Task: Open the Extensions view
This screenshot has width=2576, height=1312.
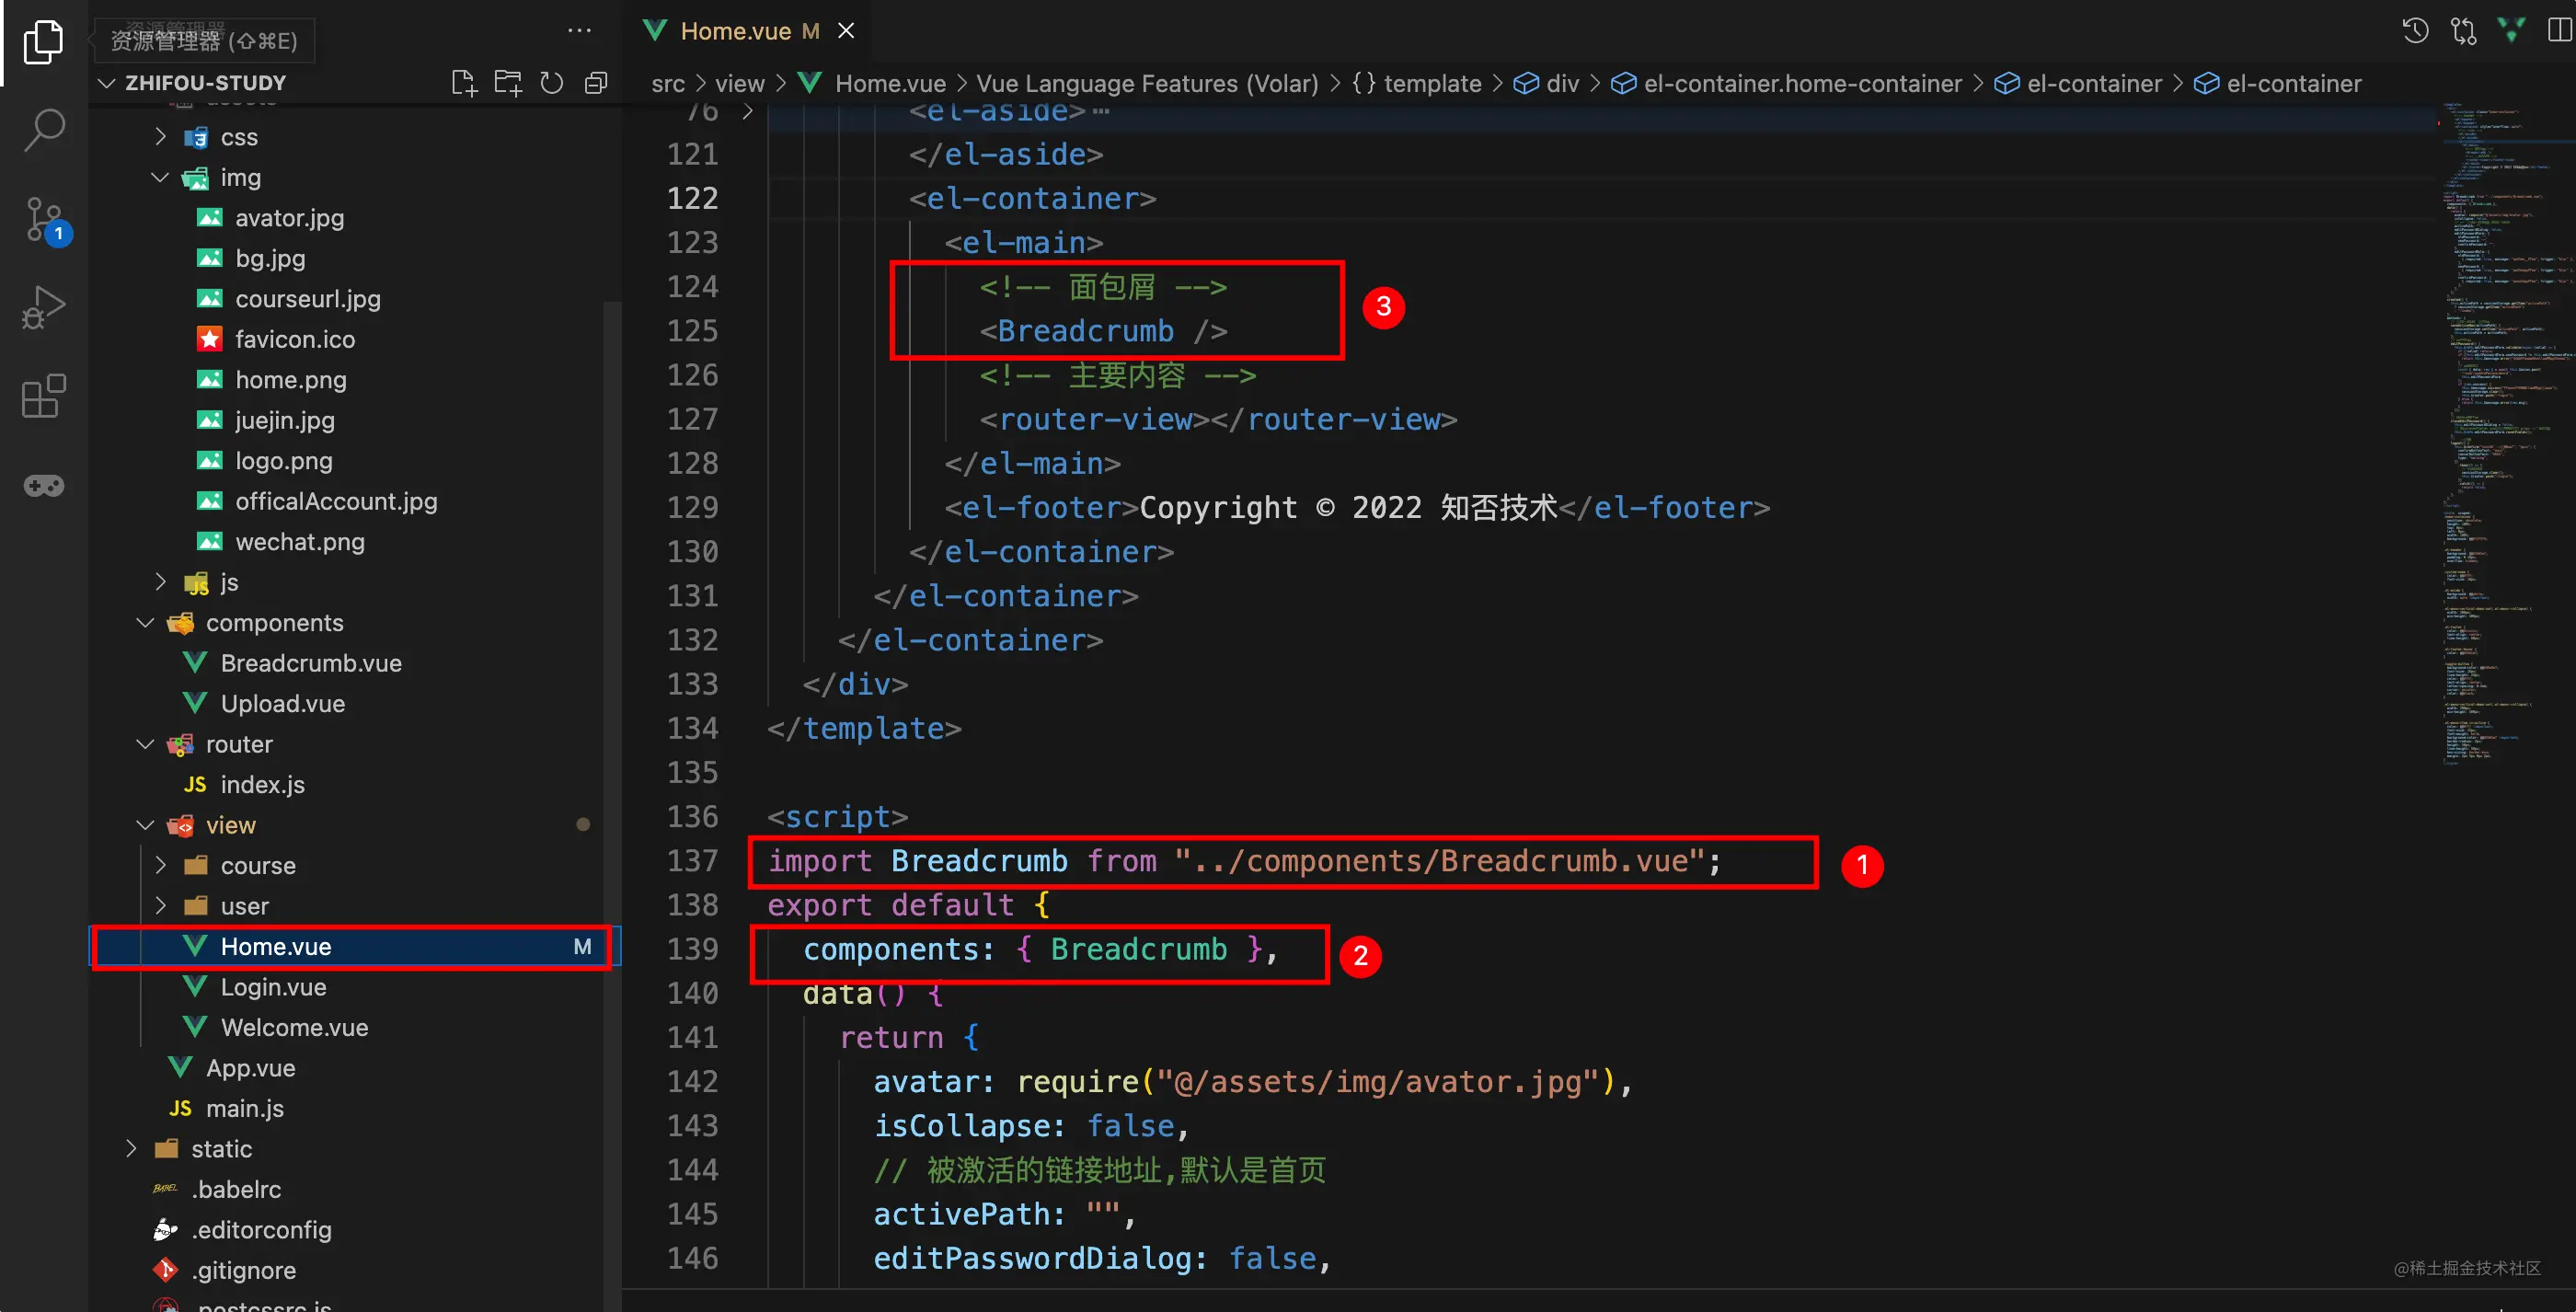Action: click(x=44, y=397)
